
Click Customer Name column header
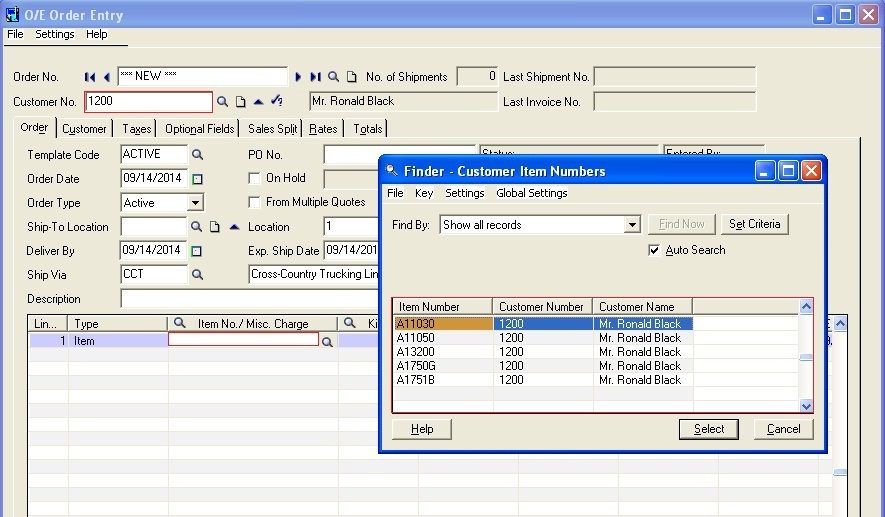pos(642,306)
